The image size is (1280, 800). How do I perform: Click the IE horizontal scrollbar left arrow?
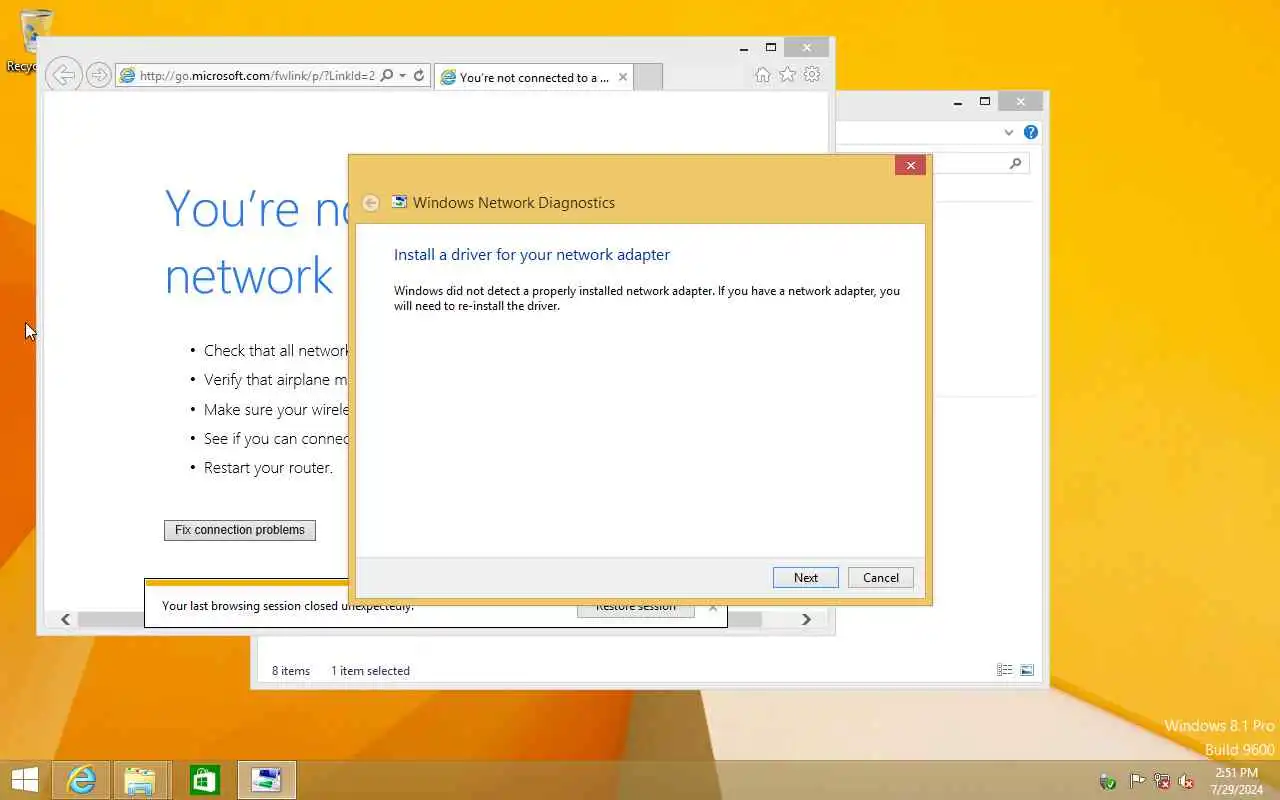(x=65, y=619)
